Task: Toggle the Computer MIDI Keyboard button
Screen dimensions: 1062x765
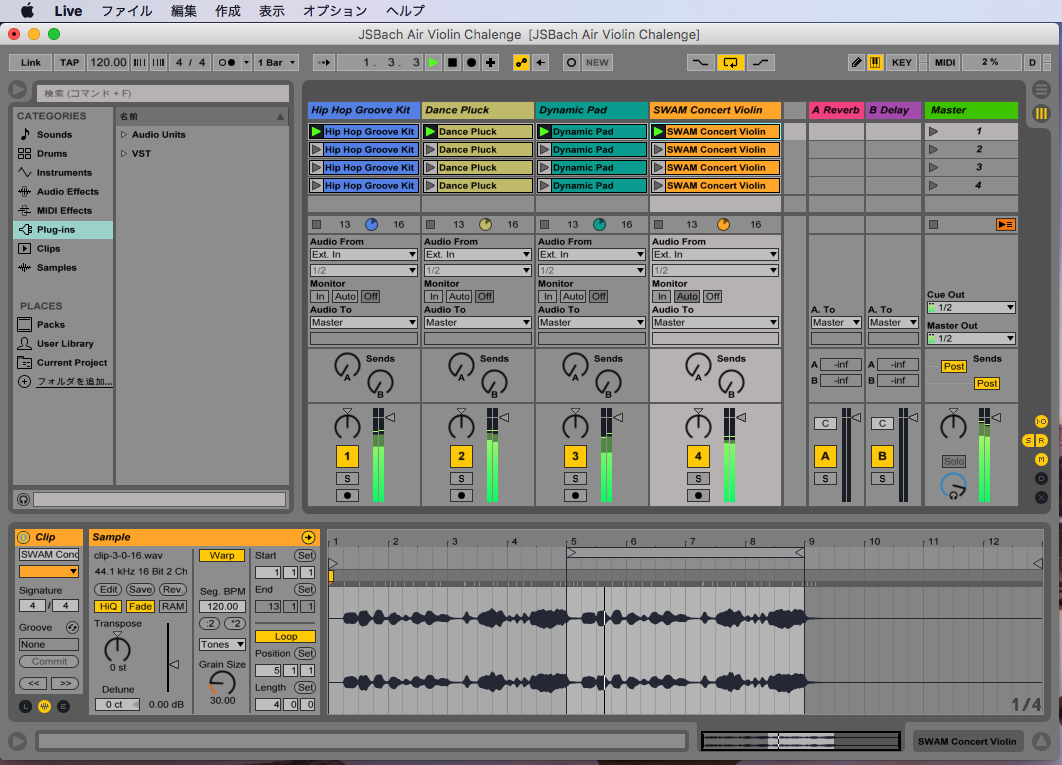Action: (875, 62)
